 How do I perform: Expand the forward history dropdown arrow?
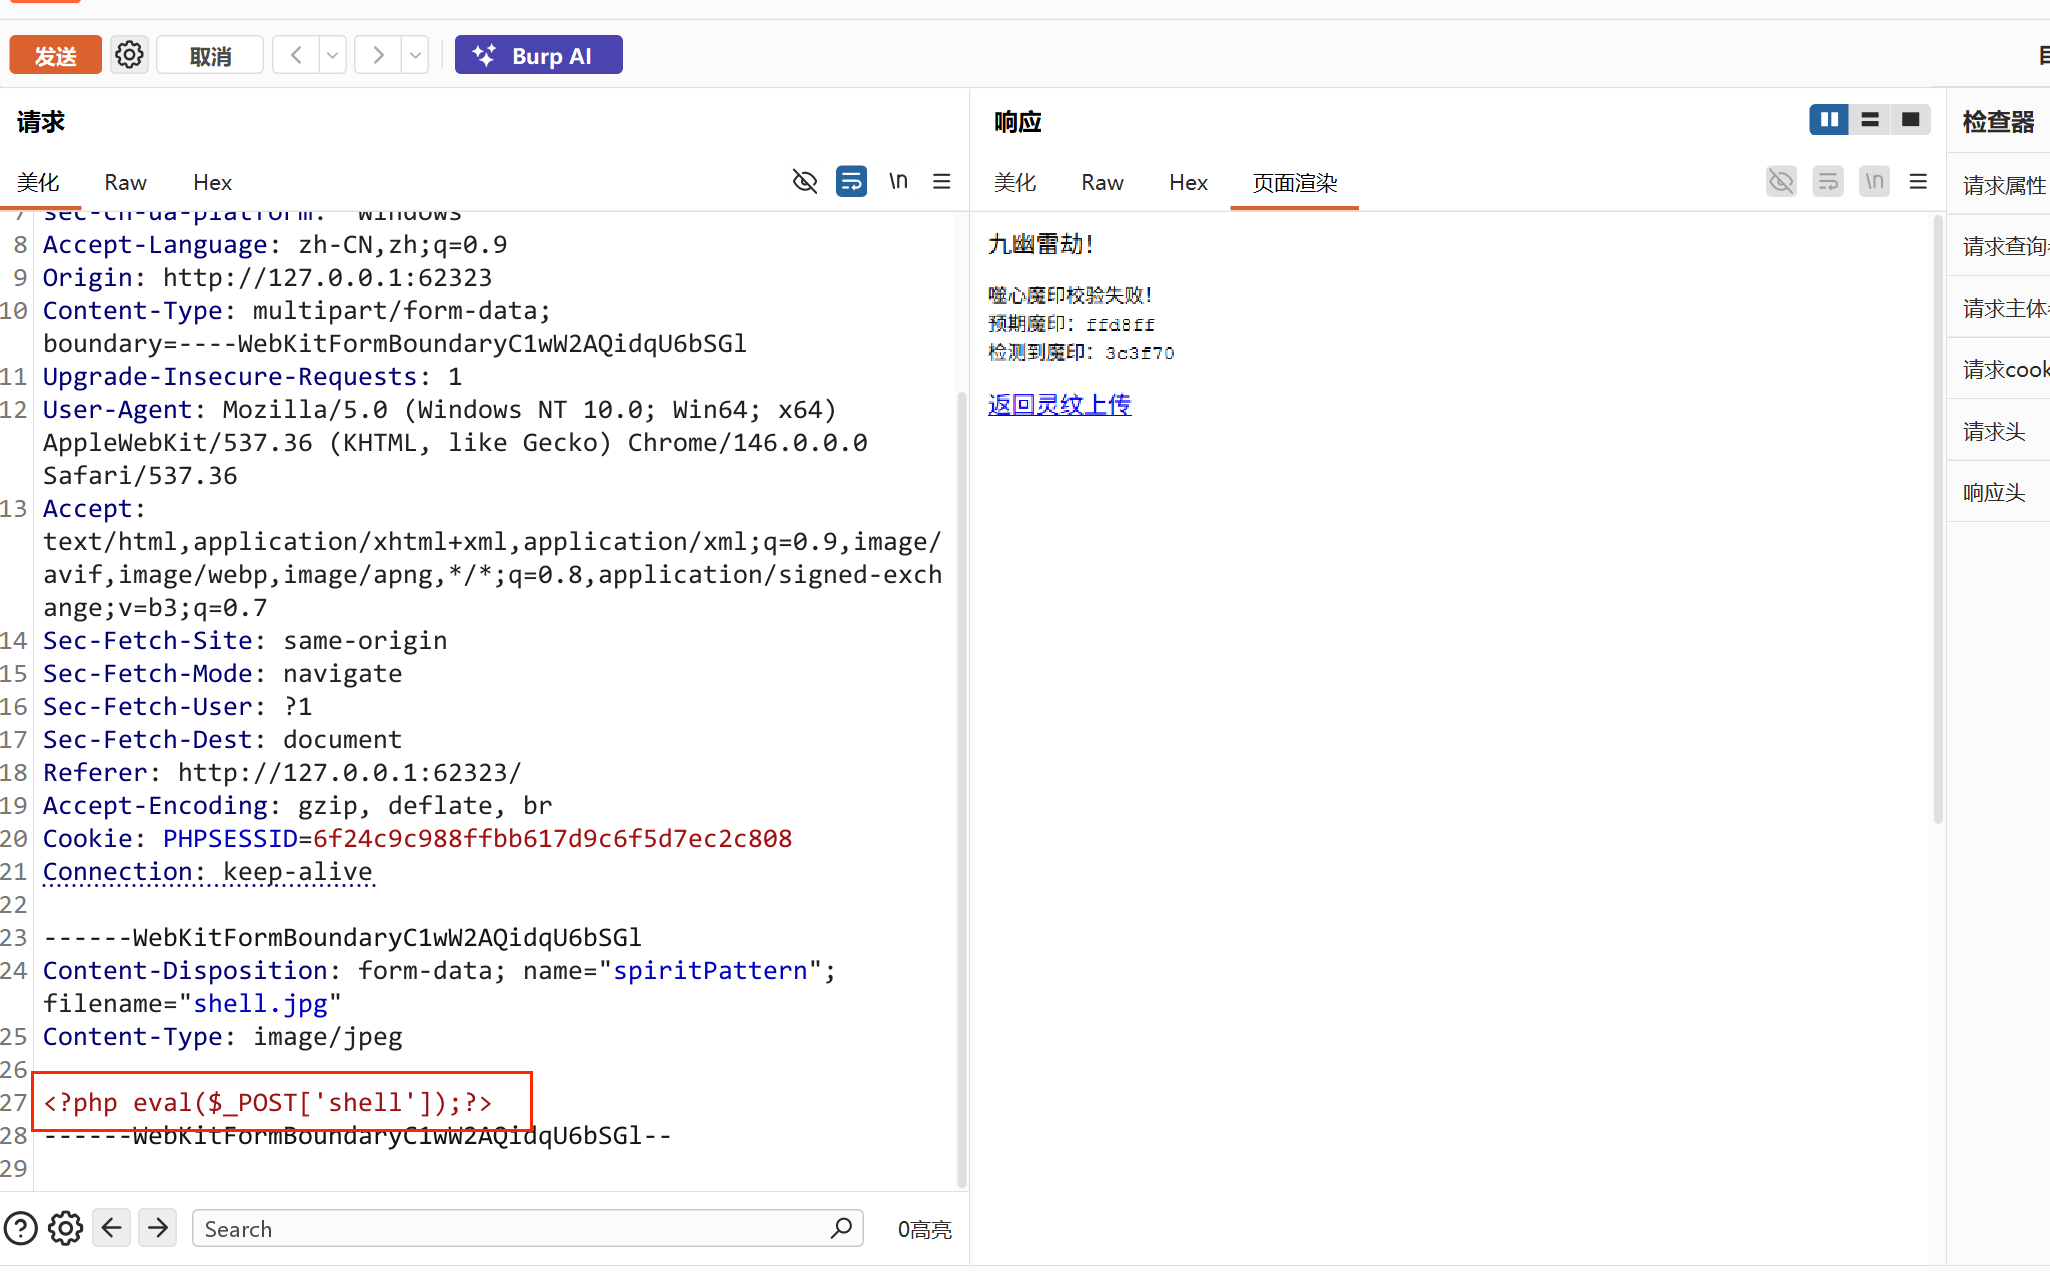415,55
